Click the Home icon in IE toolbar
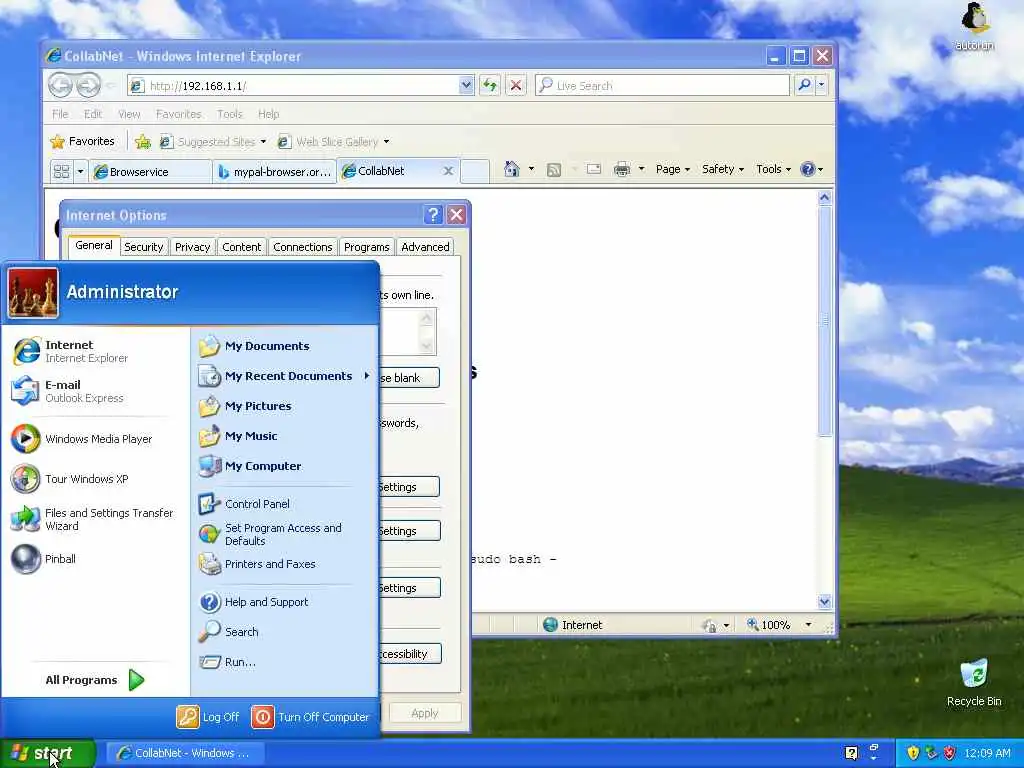 click(511, 170)
